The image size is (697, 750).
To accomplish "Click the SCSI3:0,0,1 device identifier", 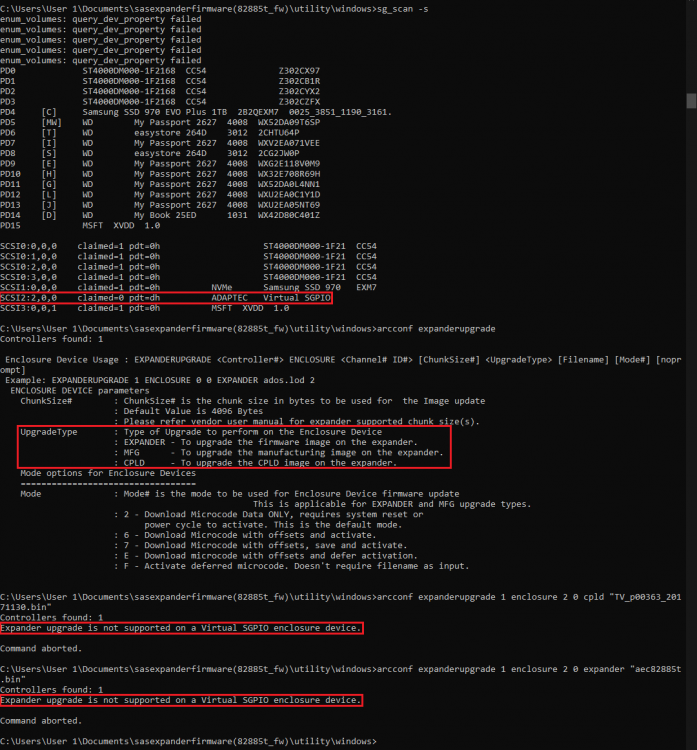I will (28, 308).
